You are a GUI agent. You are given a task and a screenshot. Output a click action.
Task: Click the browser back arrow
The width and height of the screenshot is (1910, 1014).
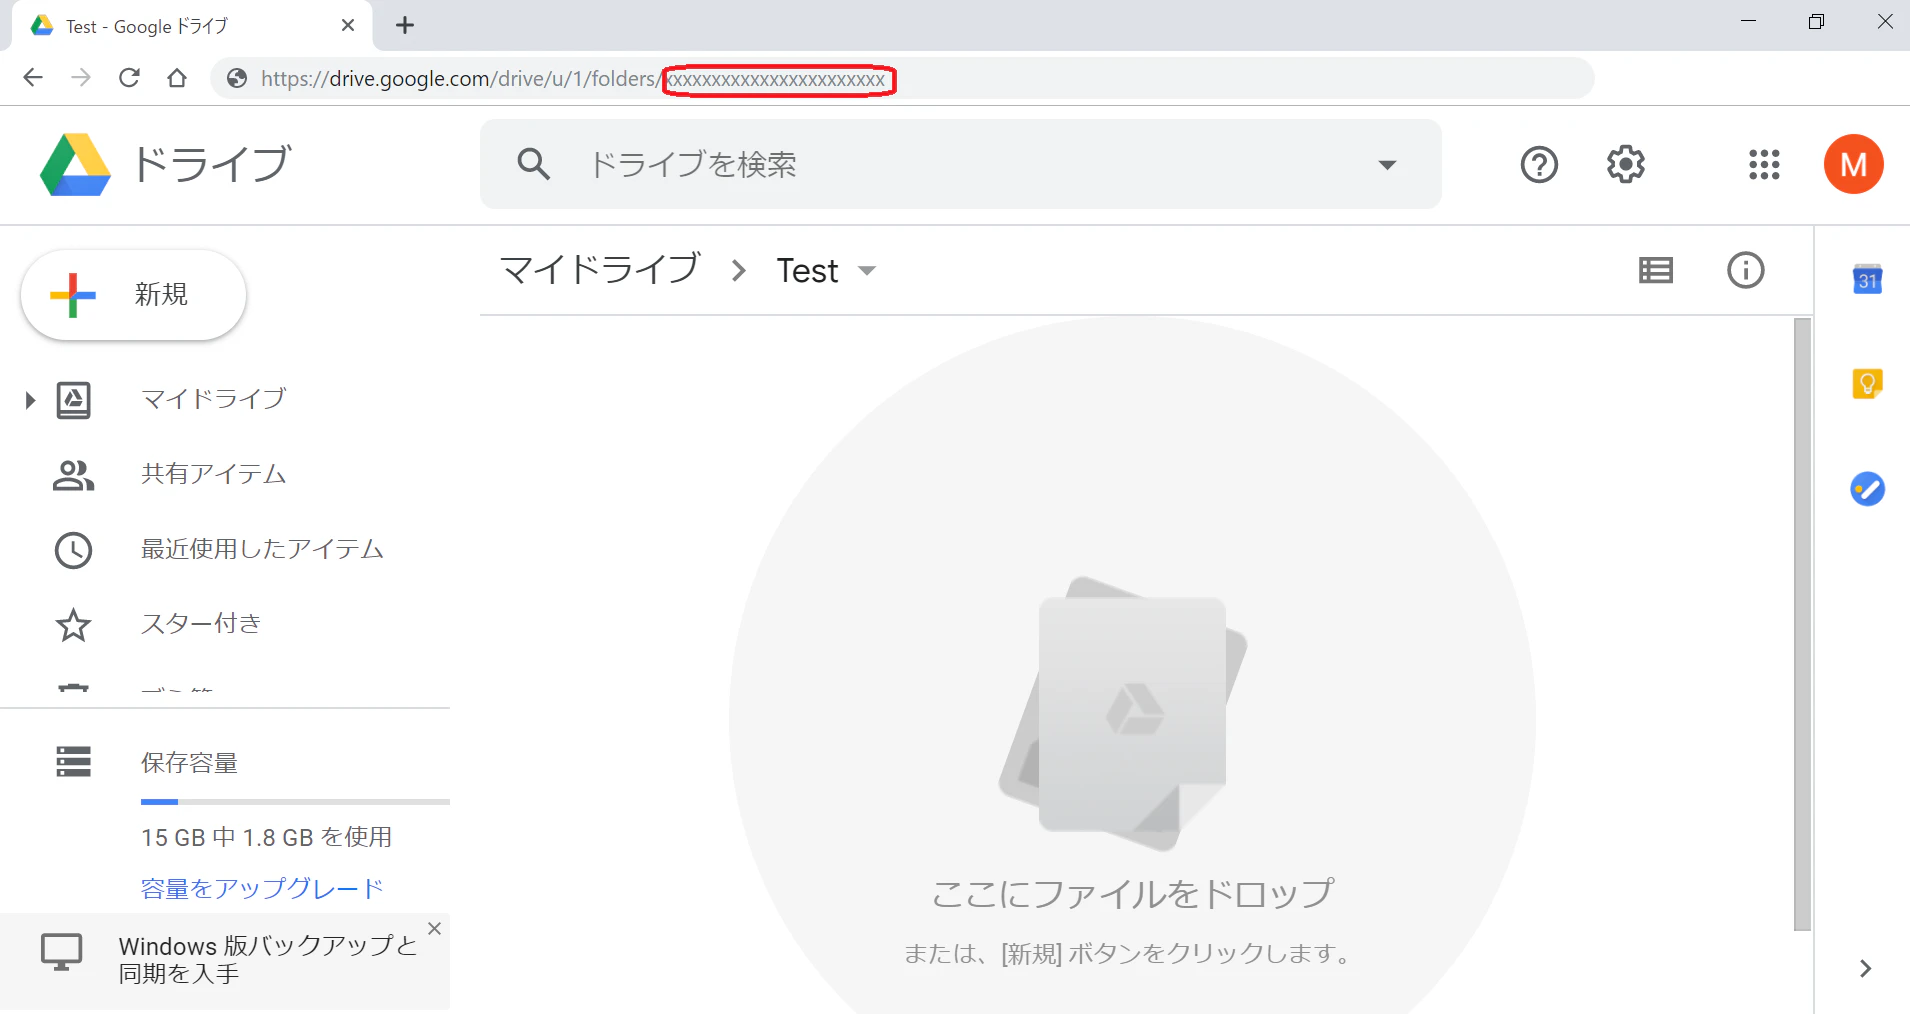(x=33, y=78)
